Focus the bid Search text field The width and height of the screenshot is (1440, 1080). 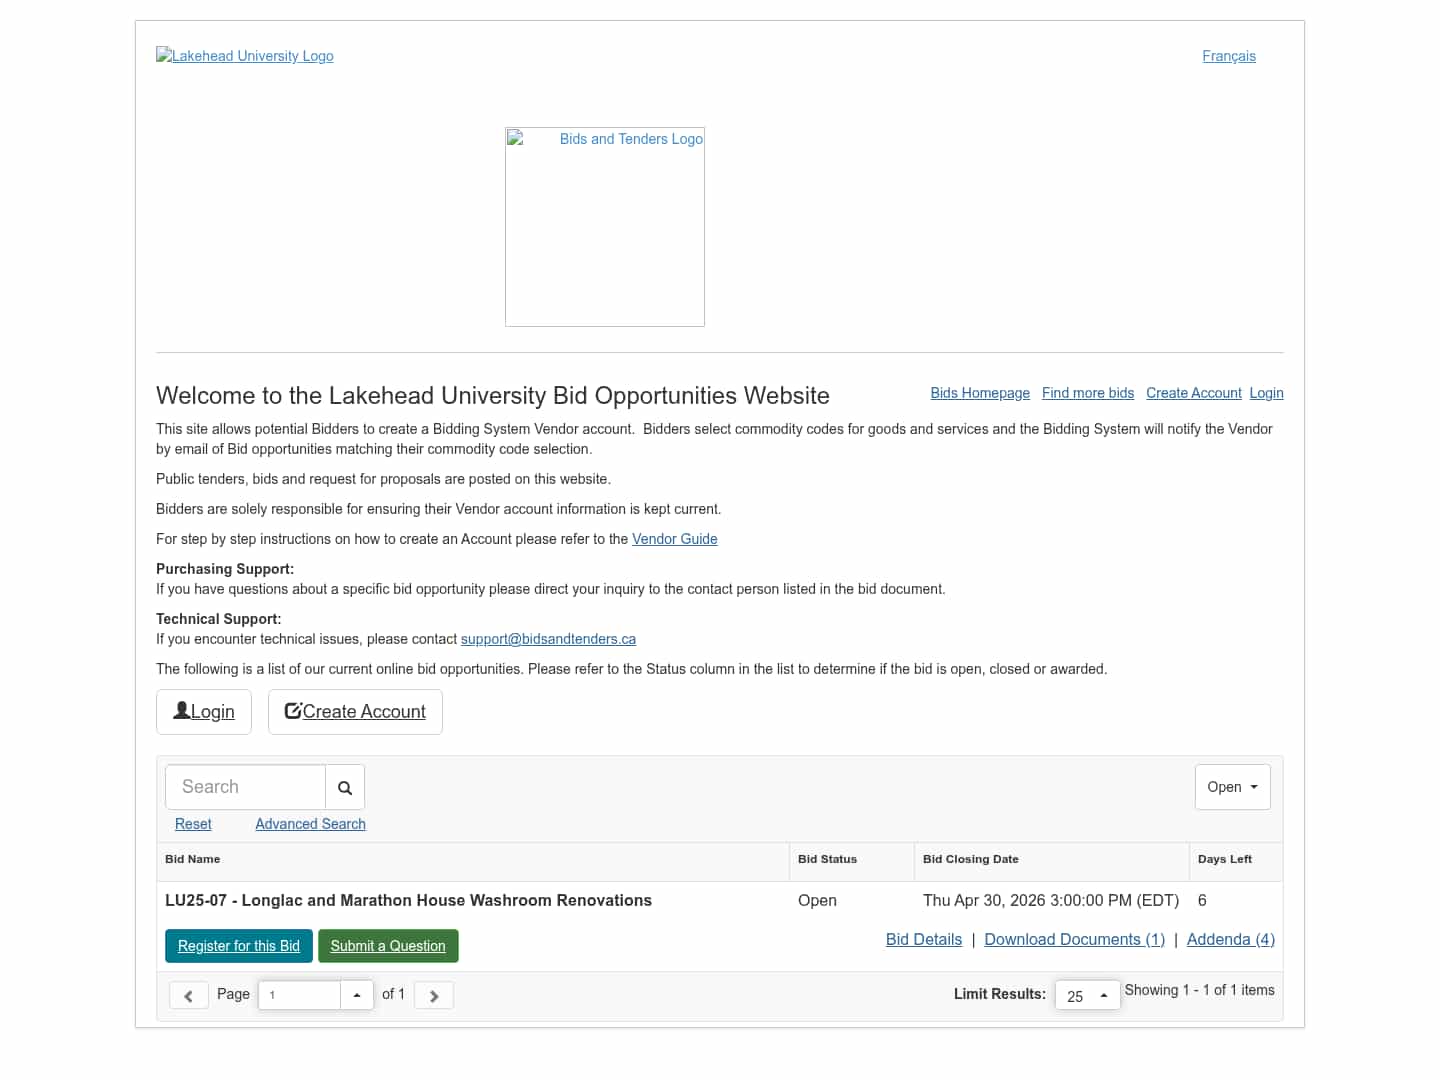pos(246,787)
